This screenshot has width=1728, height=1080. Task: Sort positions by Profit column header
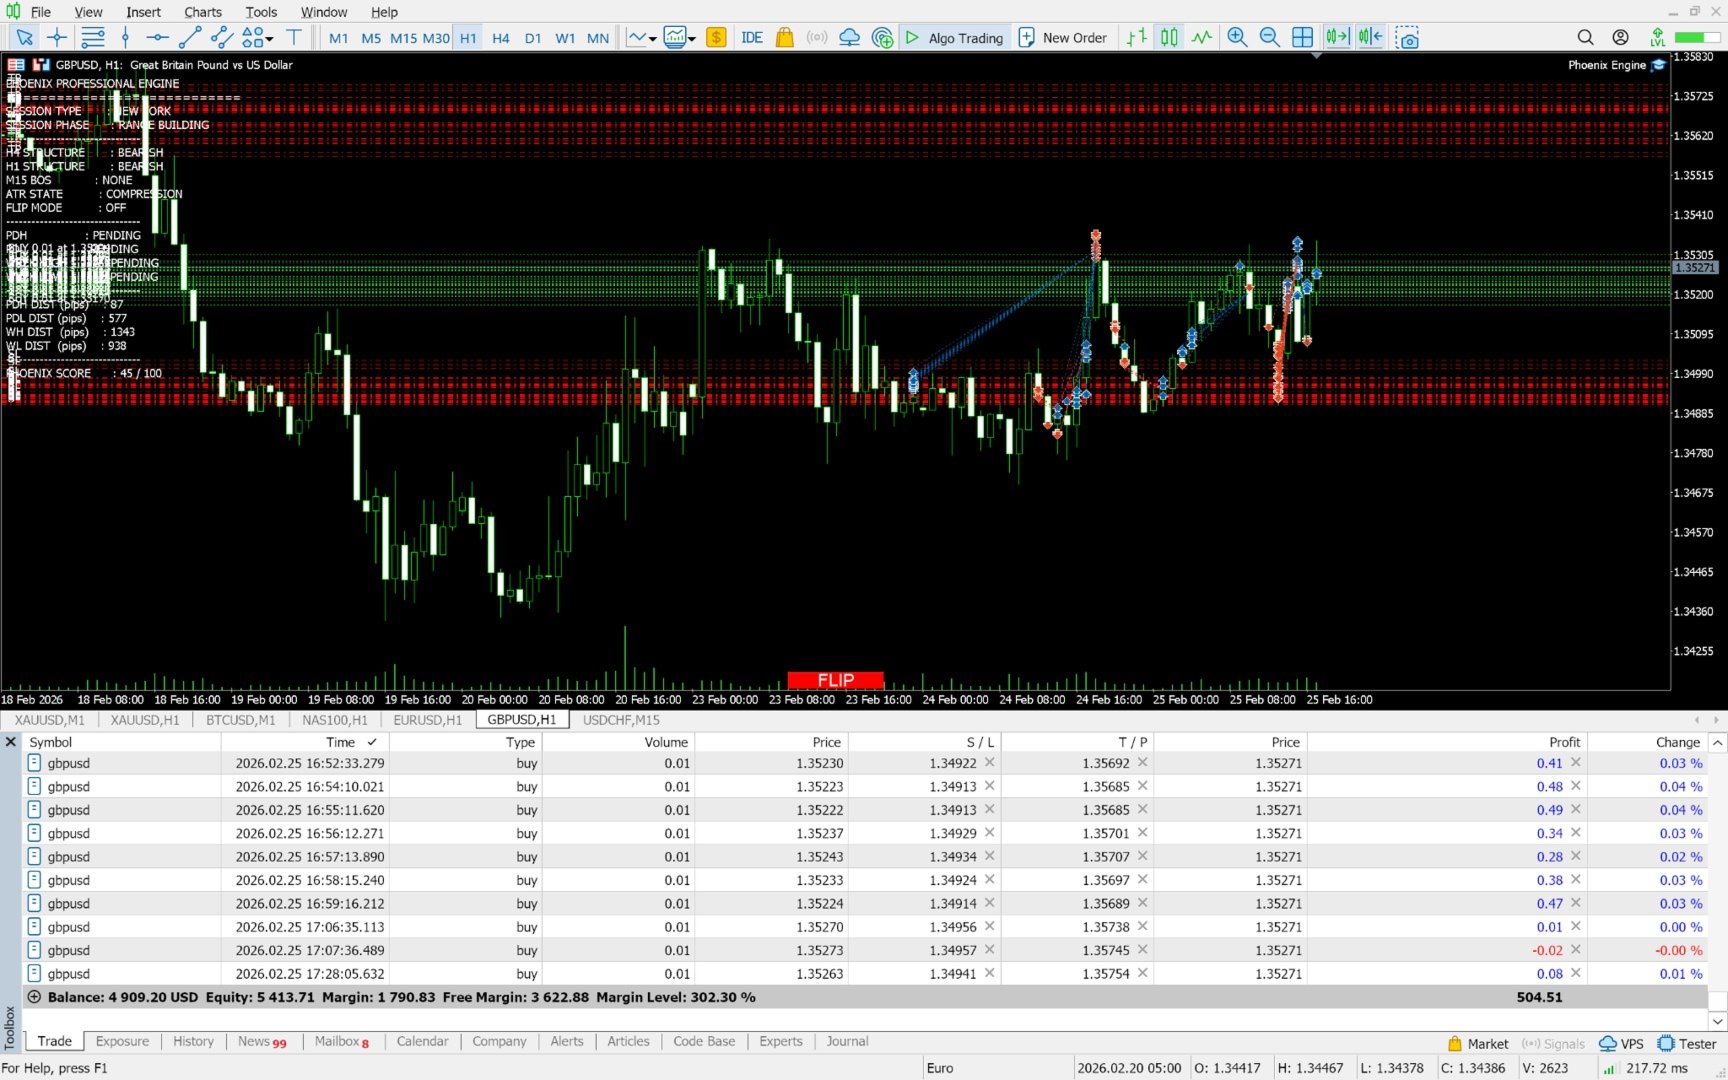1564,742
